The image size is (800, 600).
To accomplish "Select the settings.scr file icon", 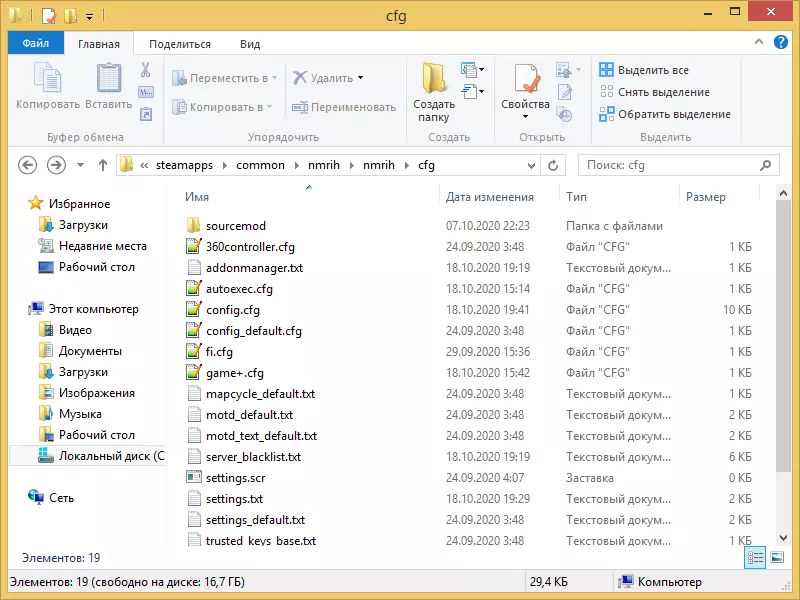I will [x=193, y=478].
